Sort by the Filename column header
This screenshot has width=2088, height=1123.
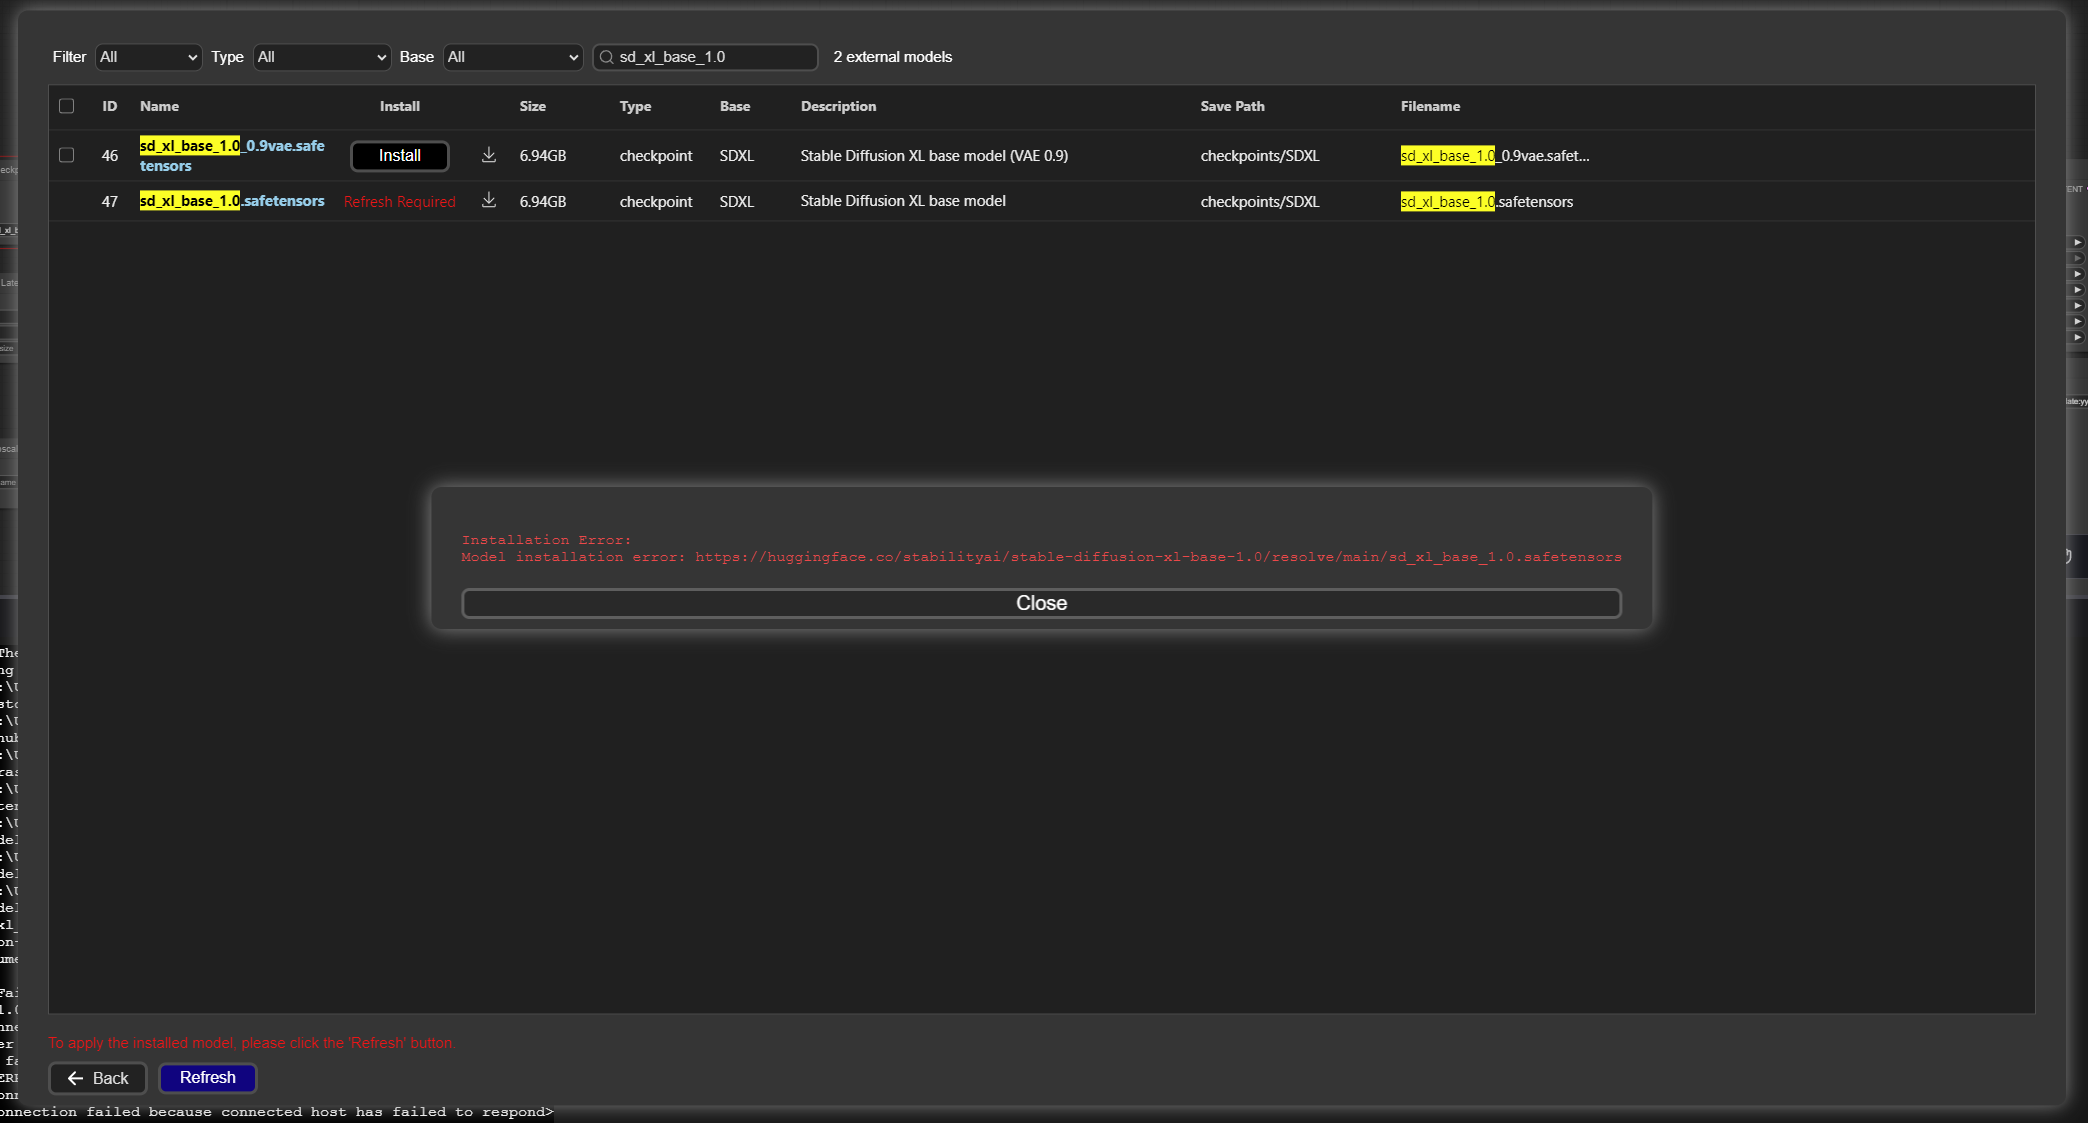(1430, 106)
